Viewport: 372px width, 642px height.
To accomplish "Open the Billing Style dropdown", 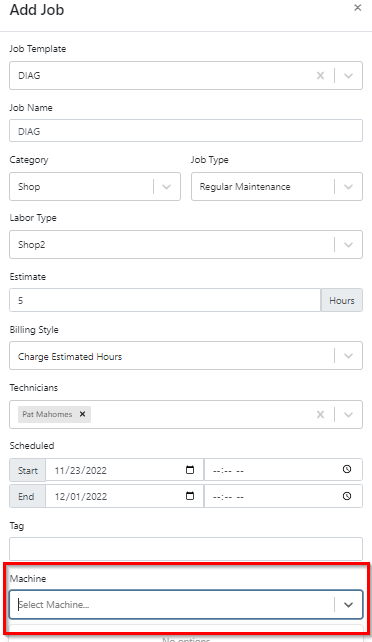I will pyautogui.click(x=186, y=356).
